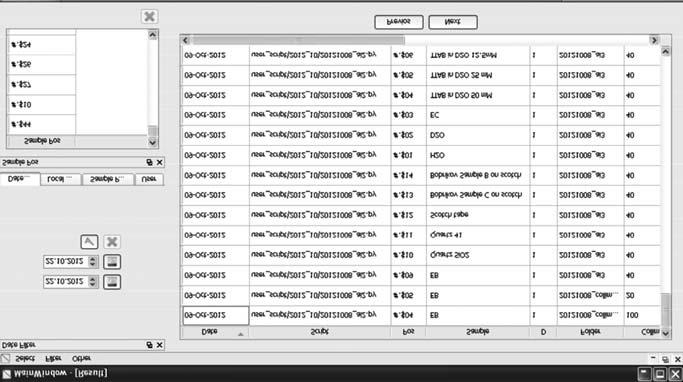Sort table by Folder column header
The height and width of the screenshot is (382, 683).
coord(590,332)
